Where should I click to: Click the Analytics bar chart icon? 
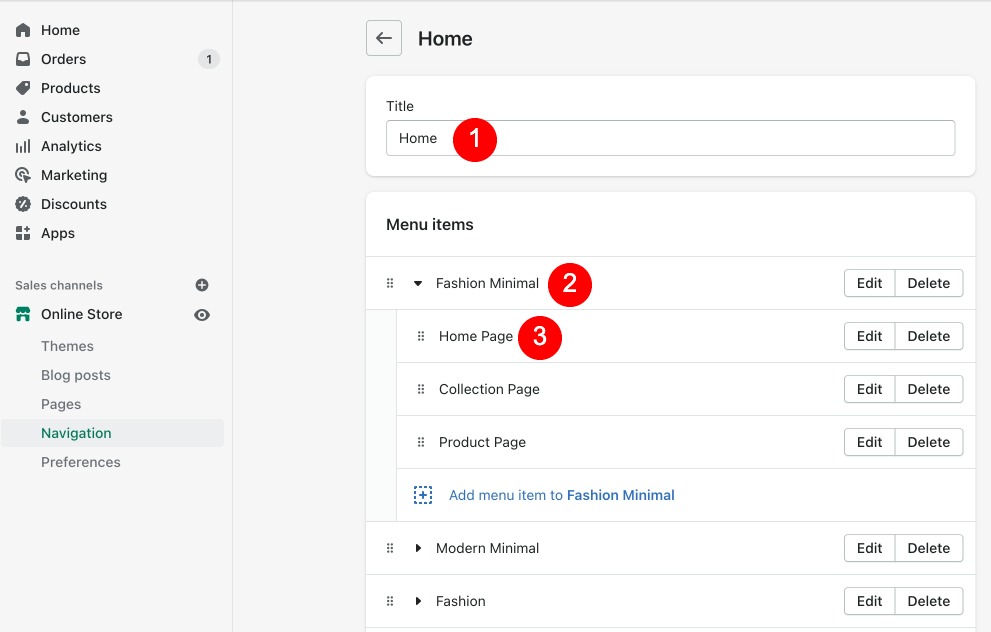23,146
